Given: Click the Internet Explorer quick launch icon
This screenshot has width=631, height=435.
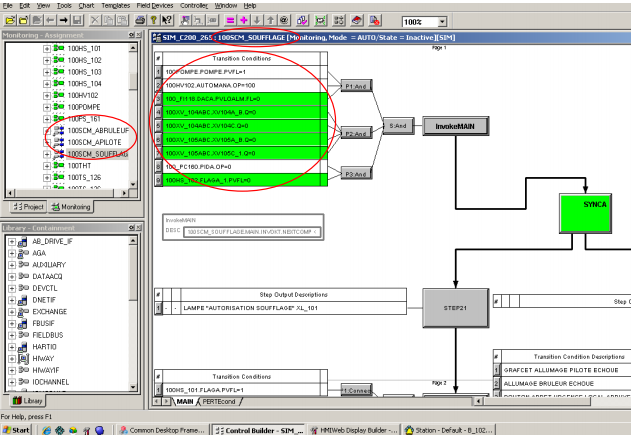Looking at the screenshot, I should pos(47,430).
